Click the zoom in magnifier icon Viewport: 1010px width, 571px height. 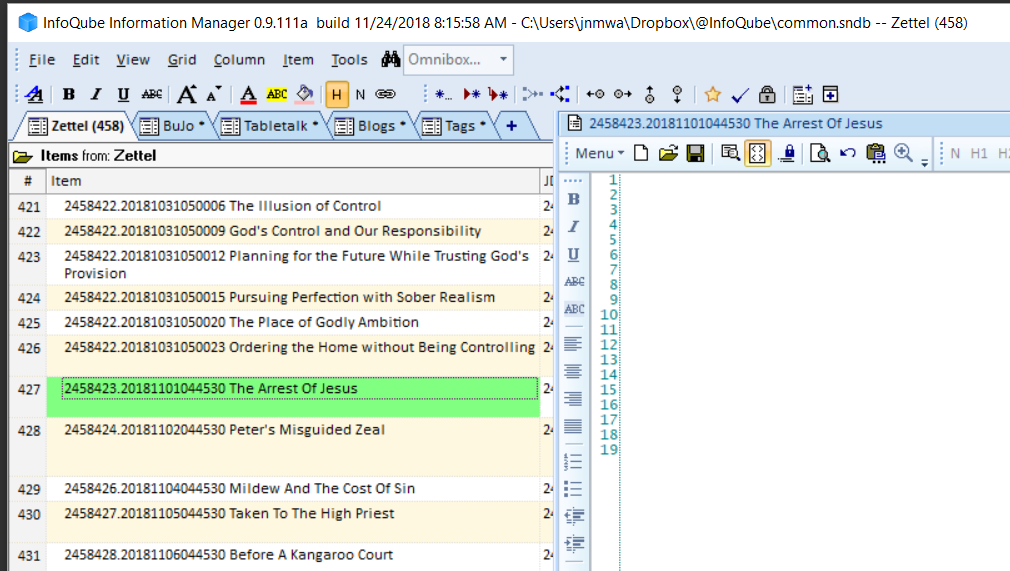click(903, 153)
